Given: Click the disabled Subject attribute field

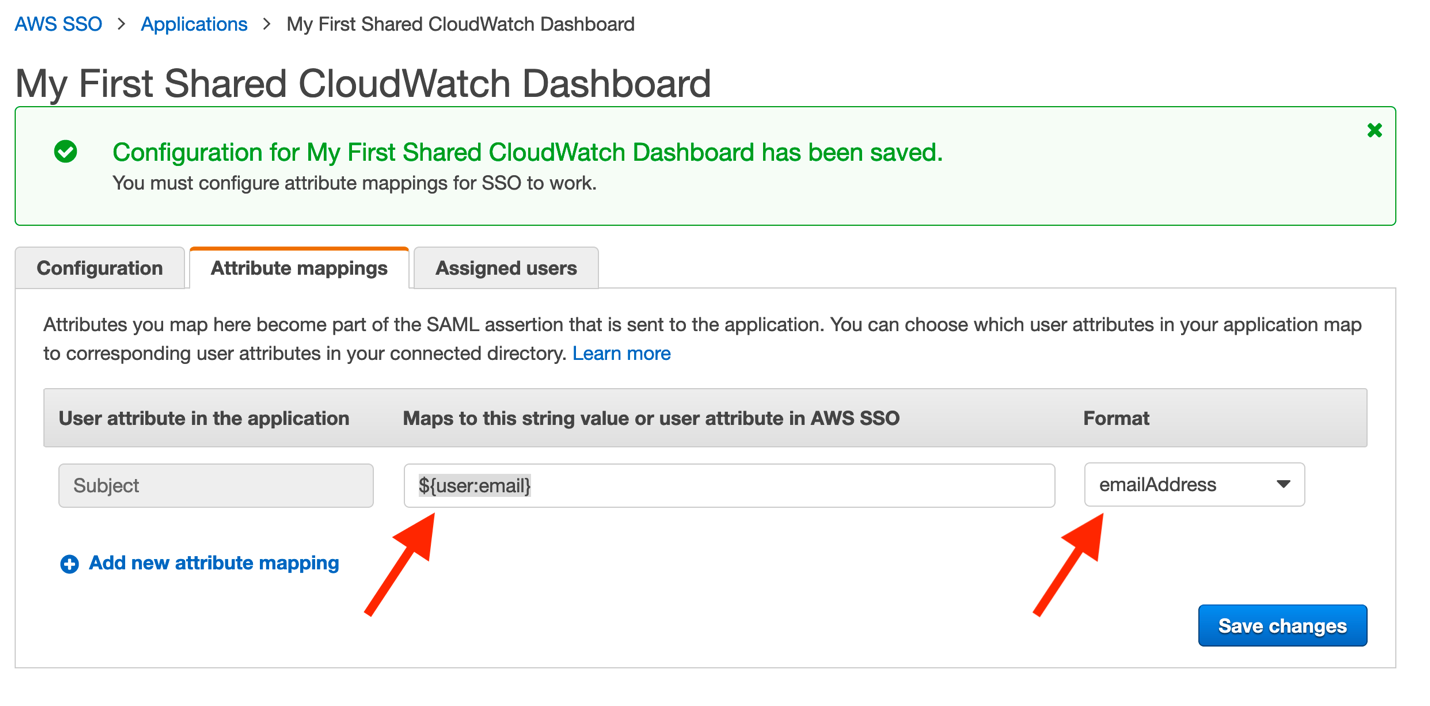Looking at the screenshot, I should pyautogui.click(x=215, y=485).
